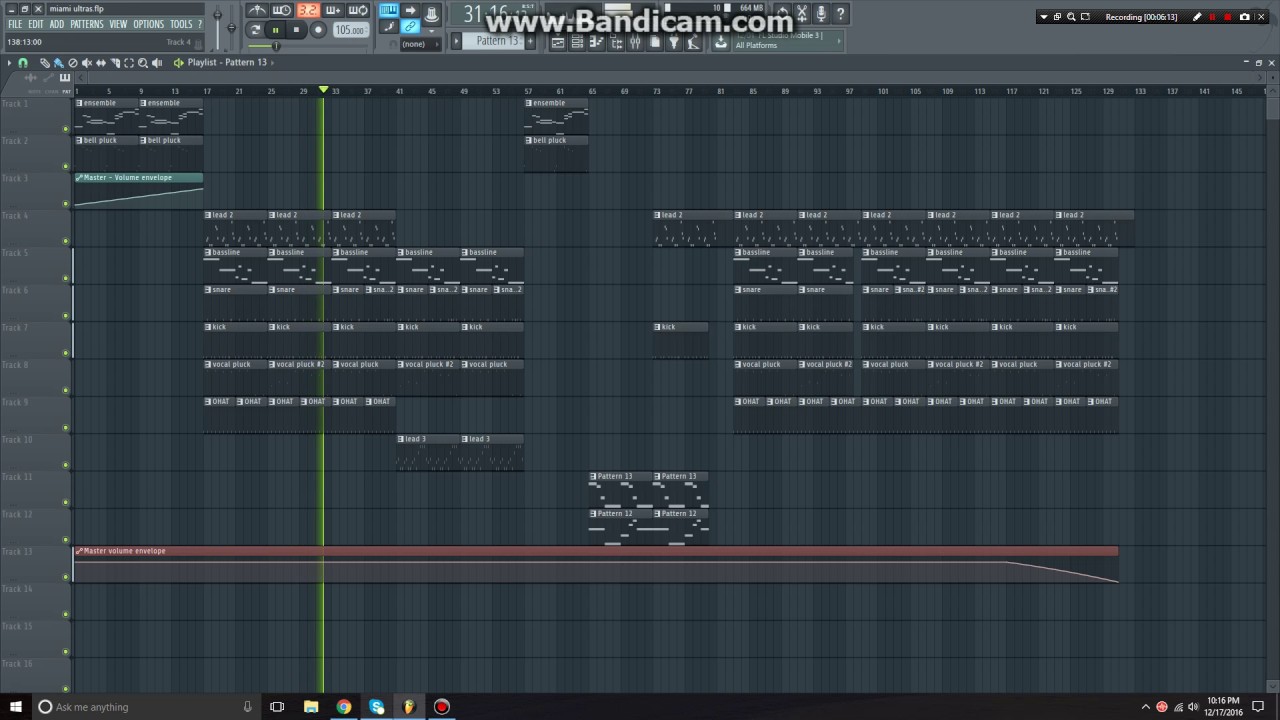Open the FILE menu
The image size is (1280, 720).
pyautogui.click(x=15, y=24)
